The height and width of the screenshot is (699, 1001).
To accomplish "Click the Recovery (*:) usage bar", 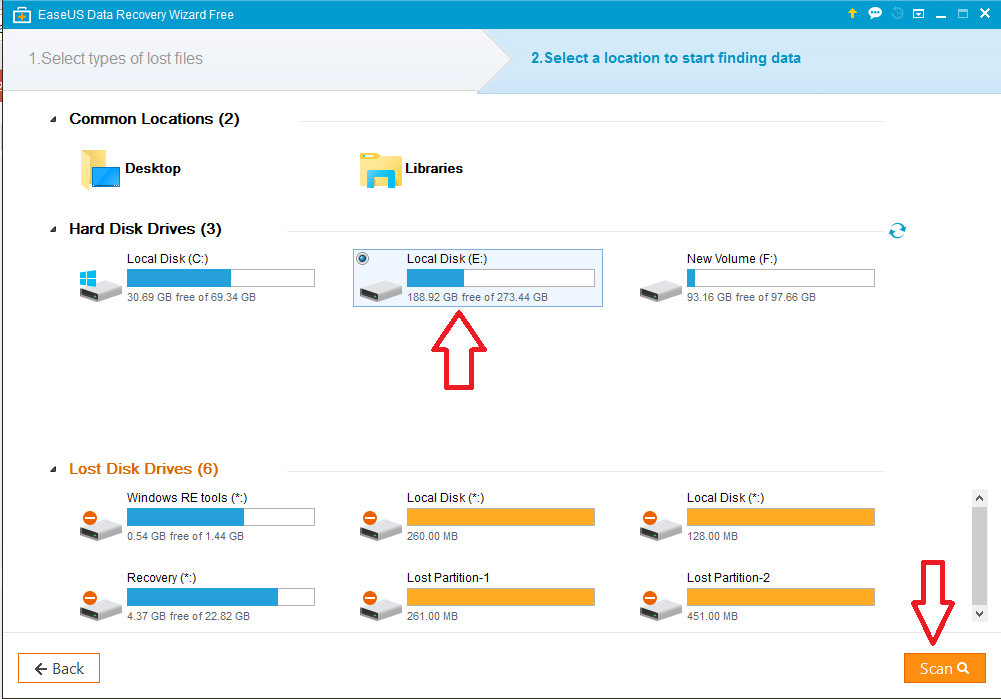I will click(221, 597).
